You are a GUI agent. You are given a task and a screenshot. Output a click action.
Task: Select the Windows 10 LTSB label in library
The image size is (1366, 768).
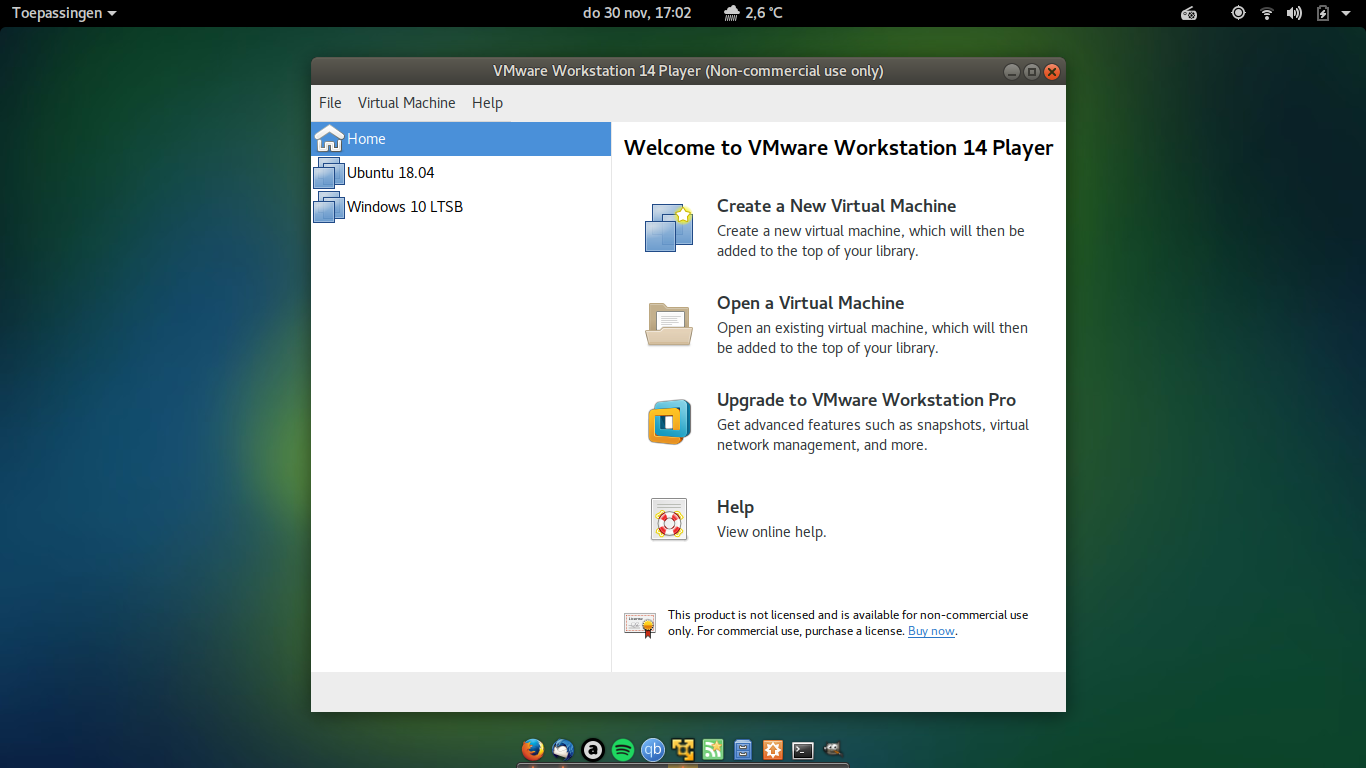(x=405, y=207)
